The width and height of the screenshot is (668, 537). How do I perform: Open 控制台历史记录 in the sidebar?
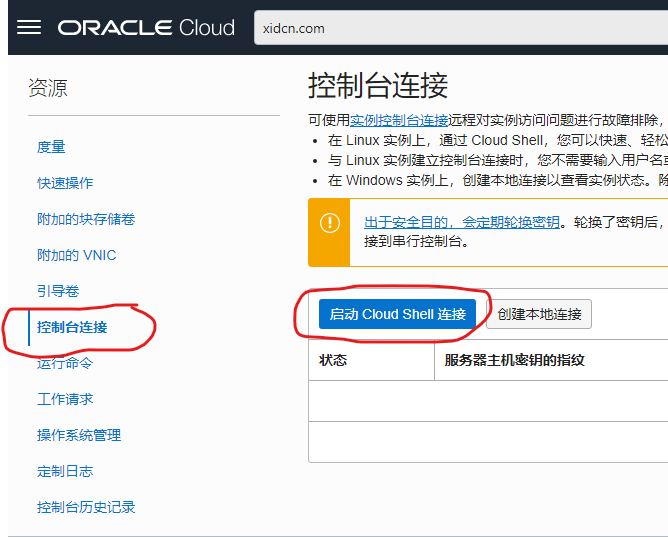coord(86,507)
